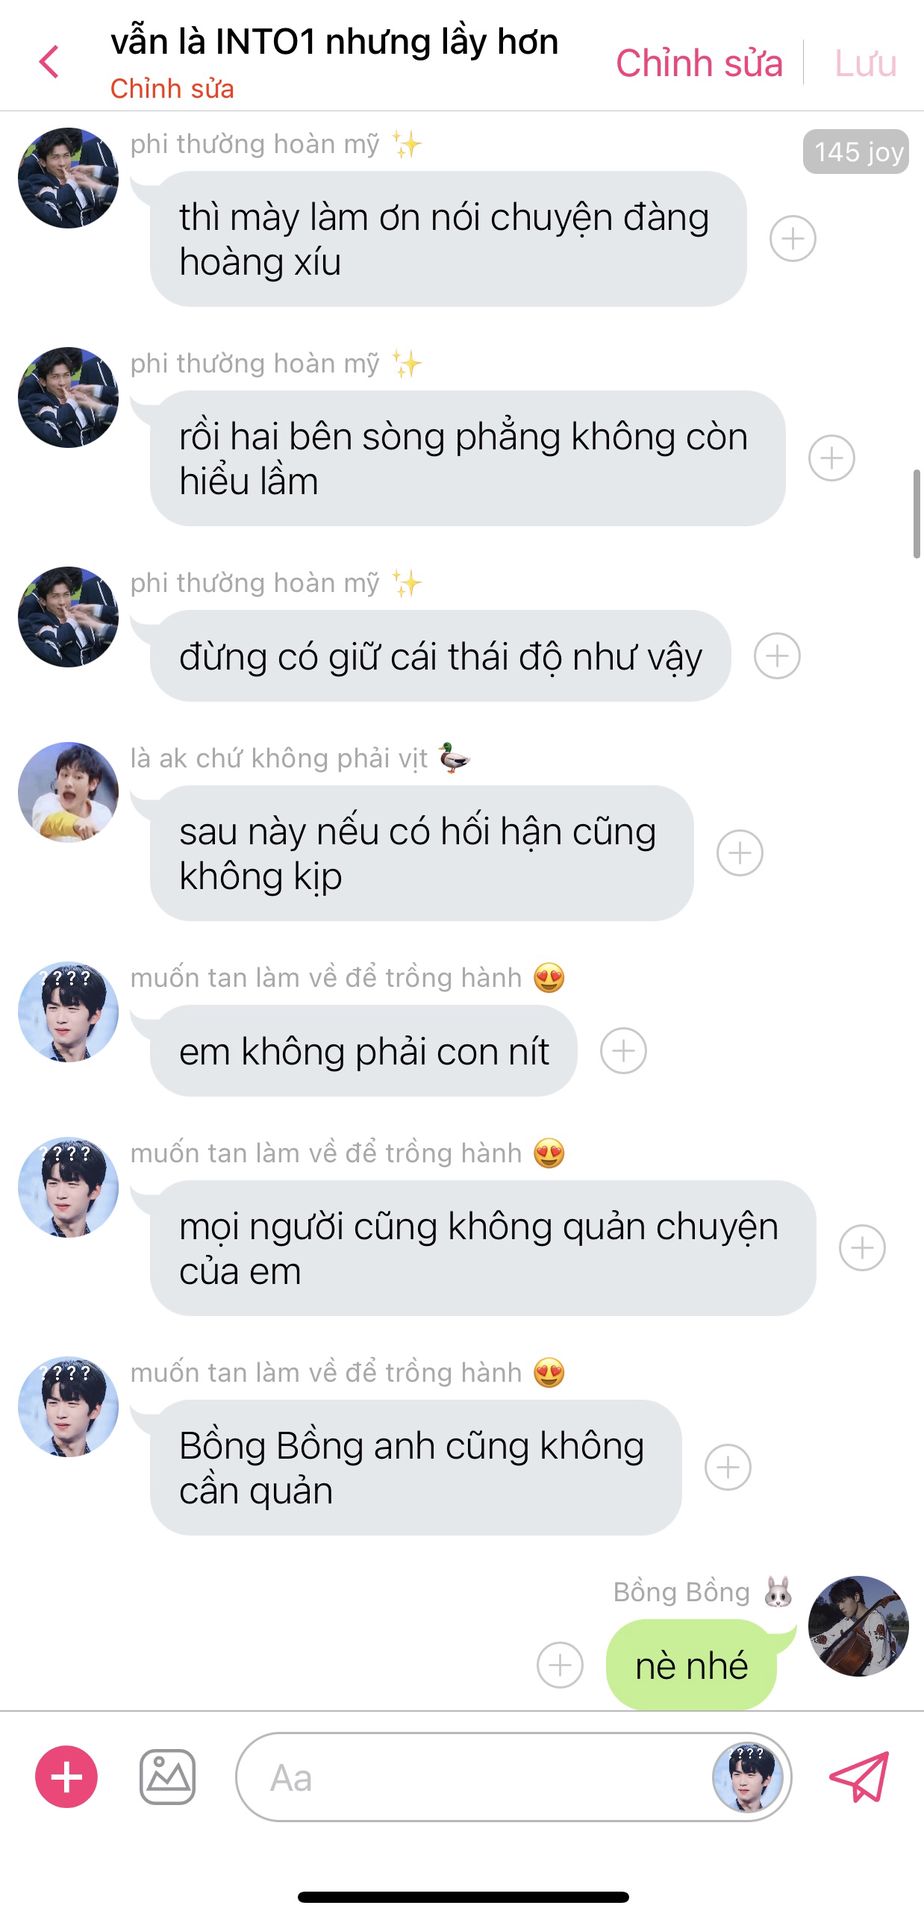
Task: Tap "Chỉnh sửa" in top right header
Action: (699, 63)
